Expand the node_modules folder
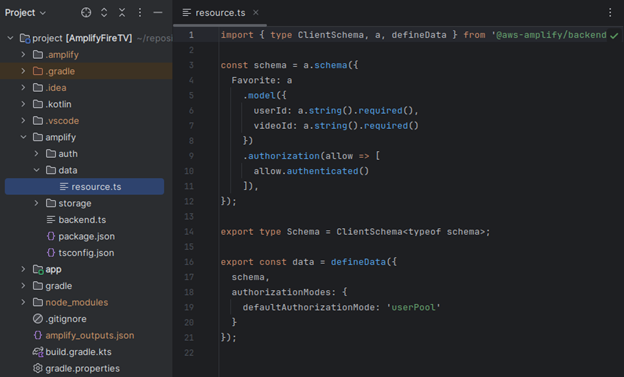This screenshot has height=377, width=624. point(23,302)
